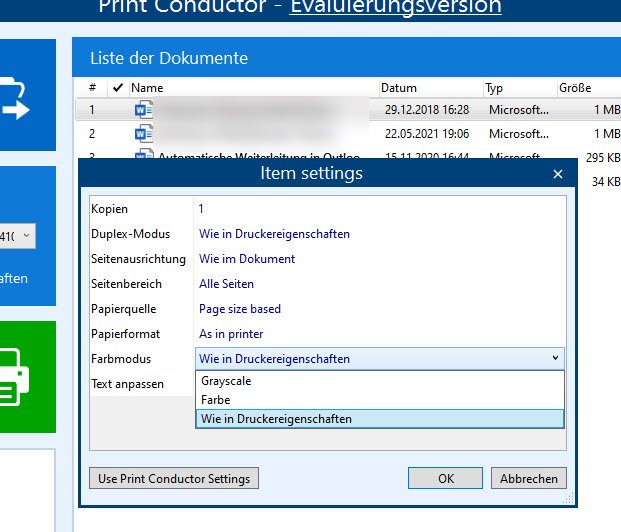621x532 pixels.
Task: Click the Word icon in document row 1
Action: tap(143, 110)
